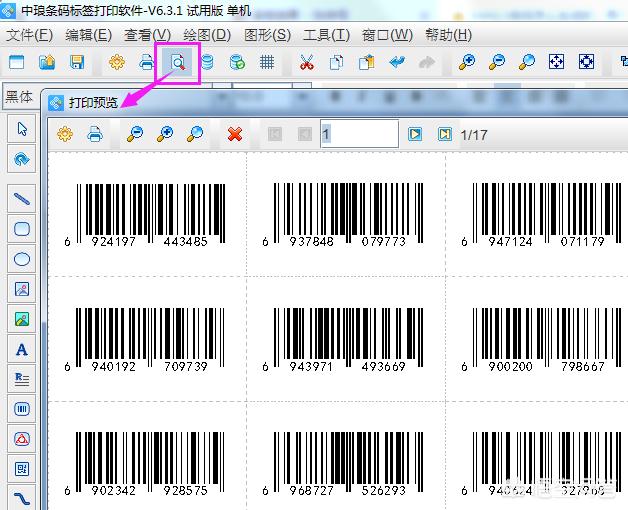Click the barcode numbered 937848 079773

tap(343, 215)
